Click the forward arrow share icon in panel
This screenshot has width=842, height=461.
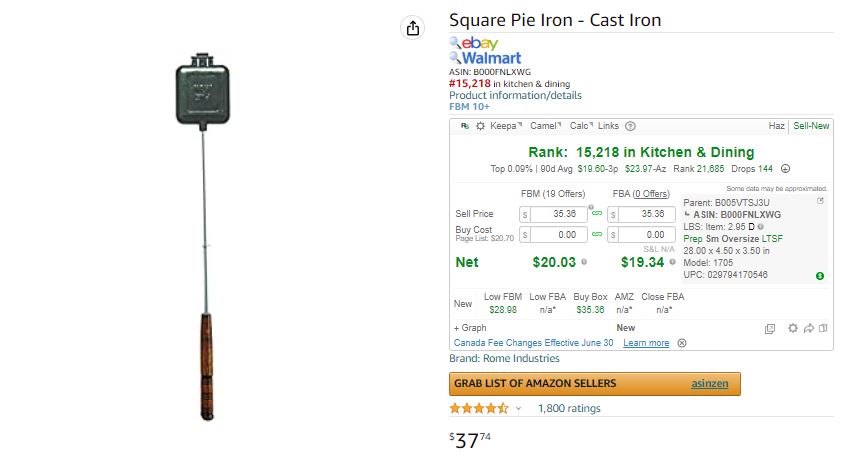[809, 328]
